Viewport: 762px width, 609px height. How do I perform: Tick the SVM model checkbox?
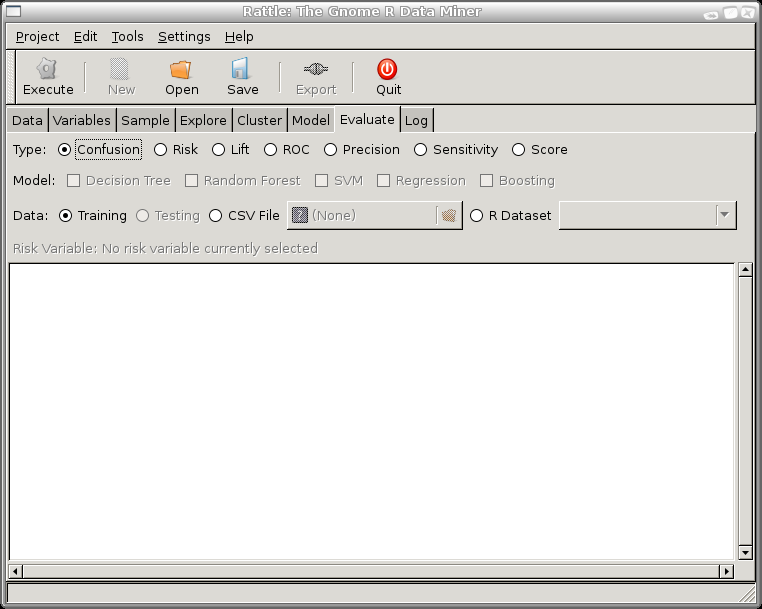321,180
